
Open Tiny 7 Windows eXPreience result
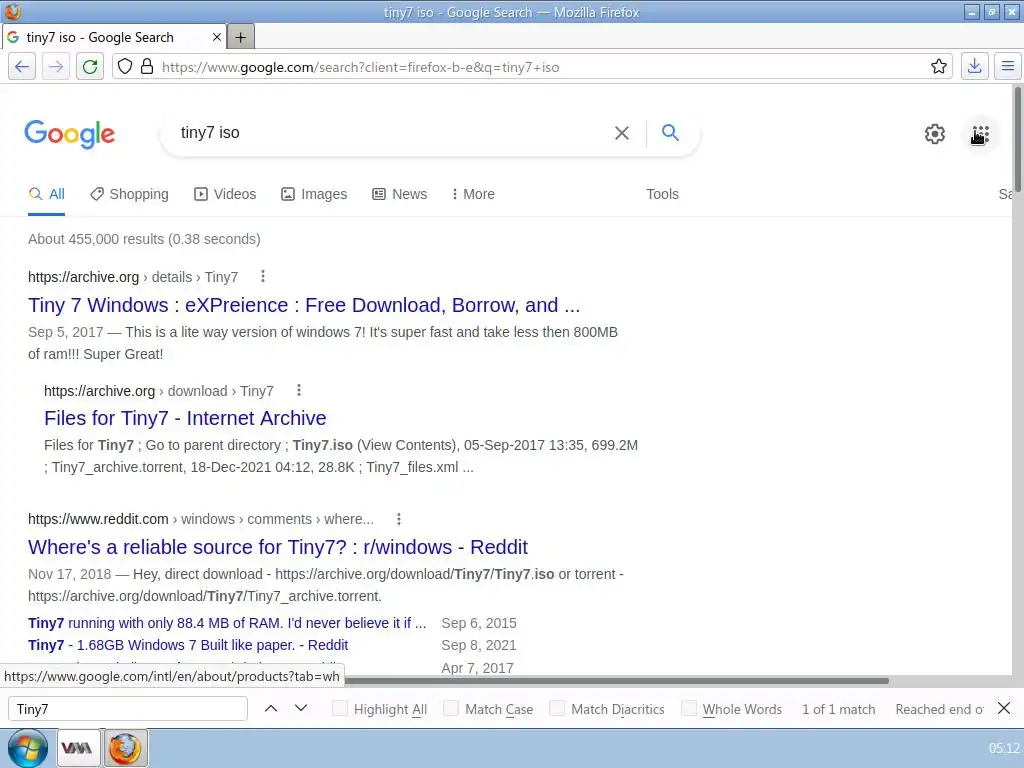click(304, 305)
